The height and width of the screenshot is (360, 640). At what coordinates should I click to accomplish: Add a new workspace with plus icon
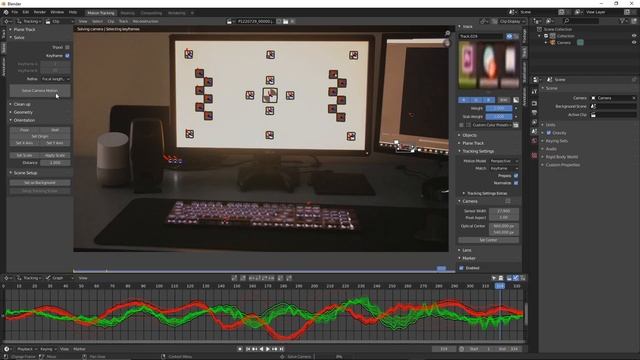192,13
